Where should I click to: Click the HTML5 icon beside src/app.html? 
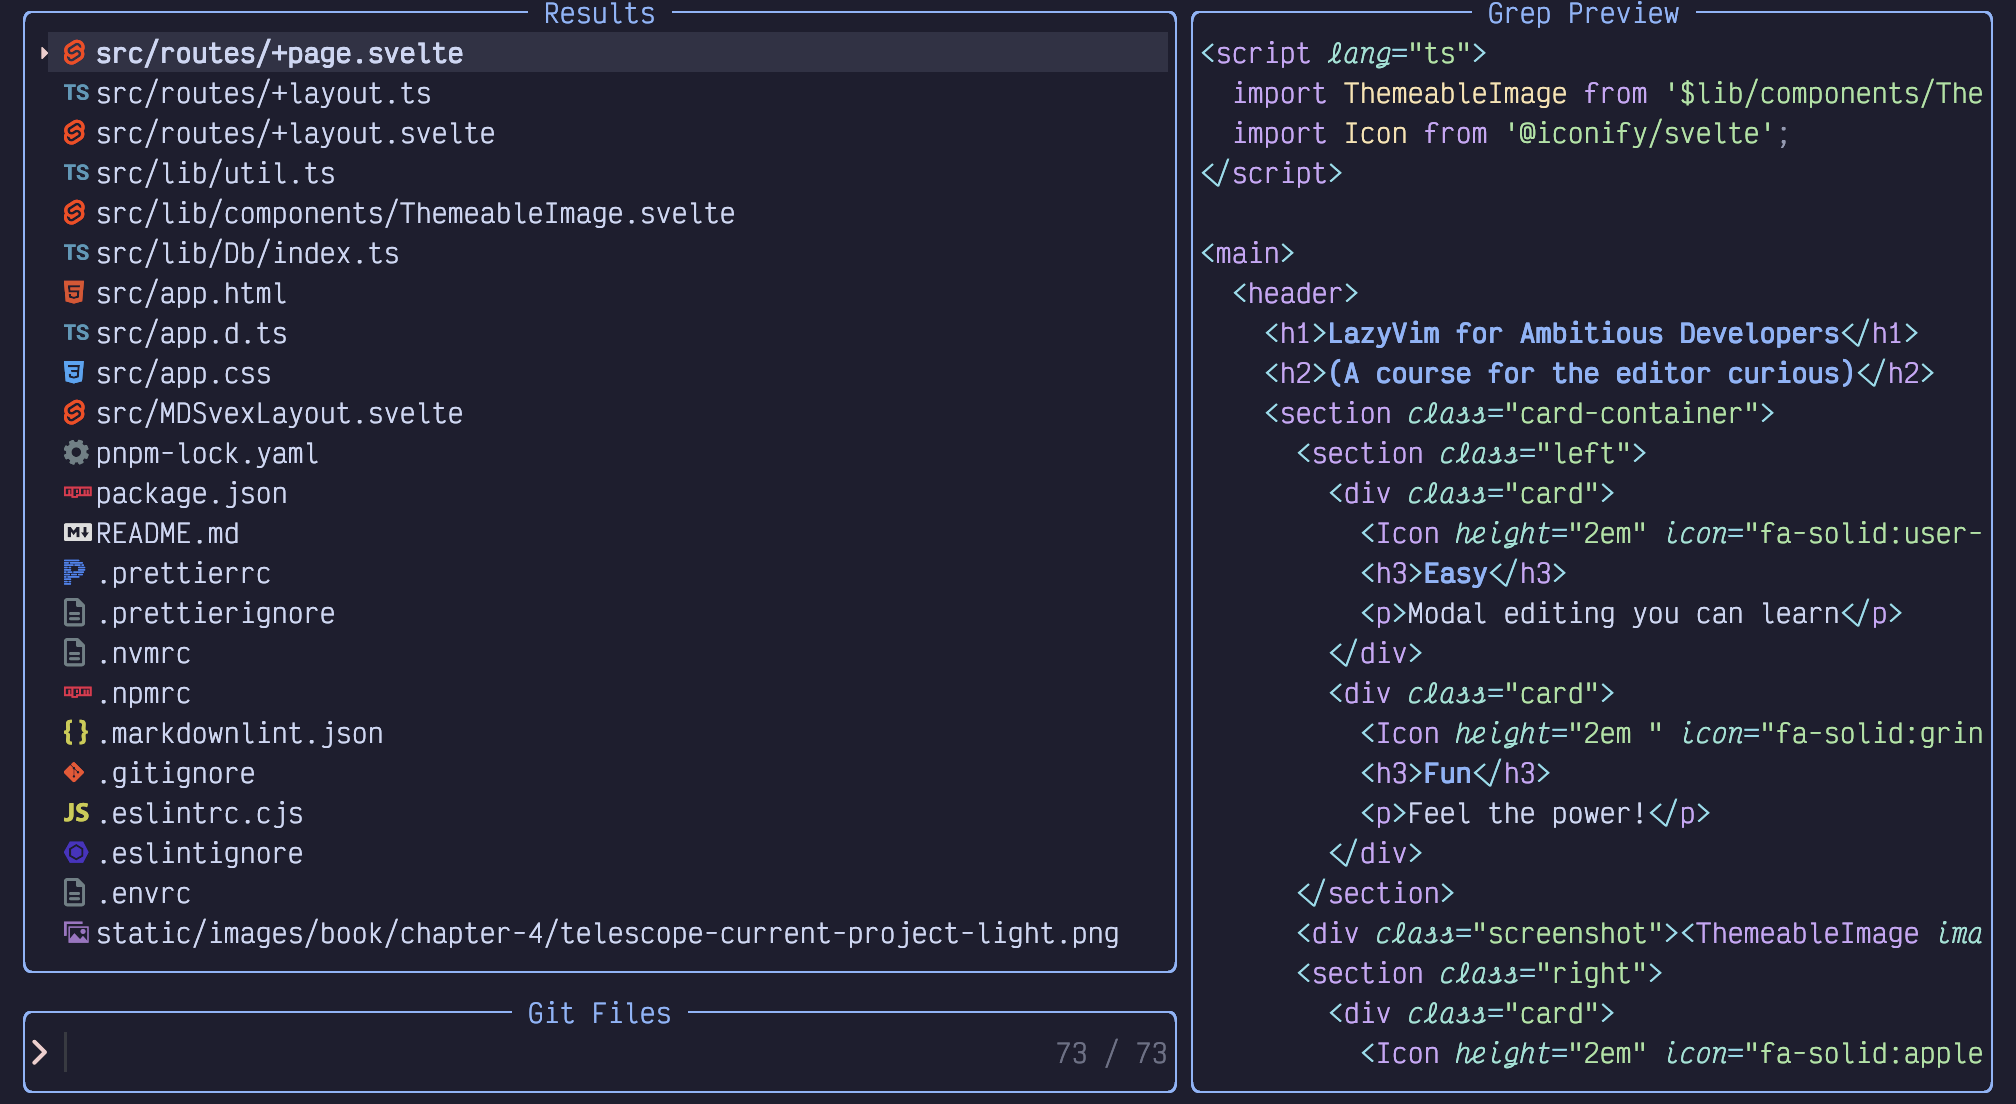[x=74, y=292]
